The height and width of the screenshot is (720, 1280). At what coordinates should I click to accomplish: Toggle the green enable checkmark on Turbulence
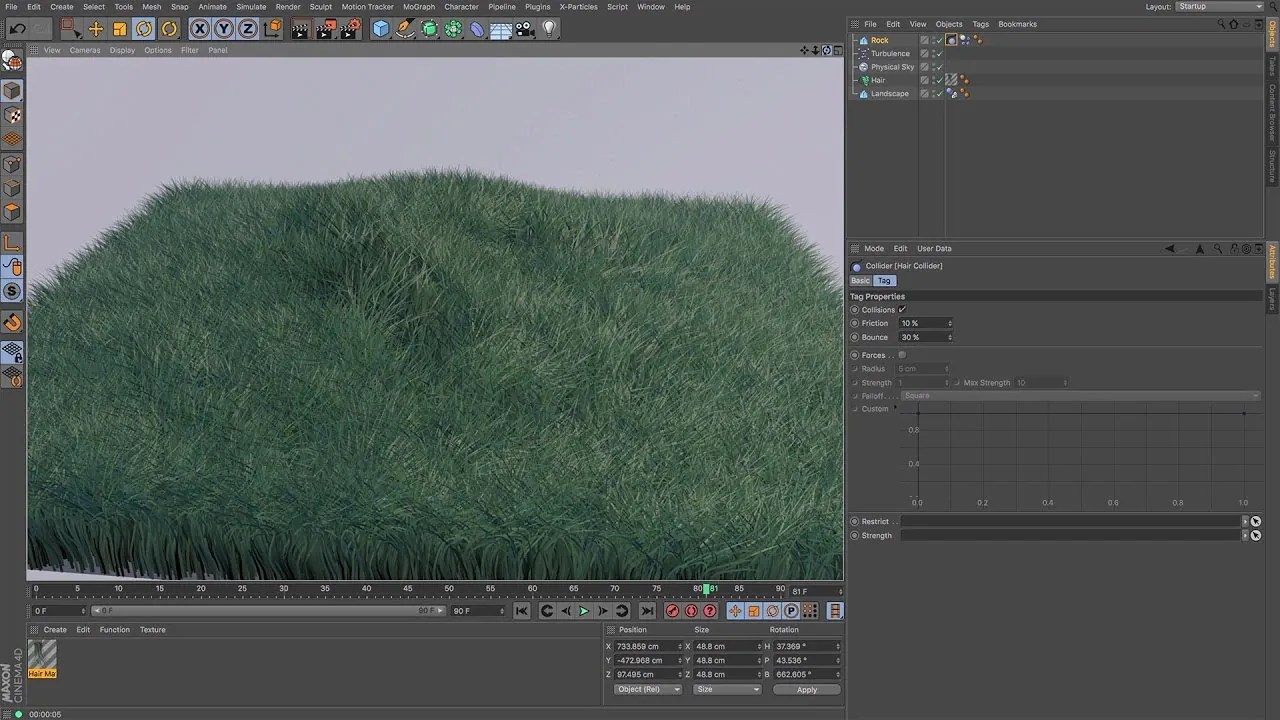940,53
